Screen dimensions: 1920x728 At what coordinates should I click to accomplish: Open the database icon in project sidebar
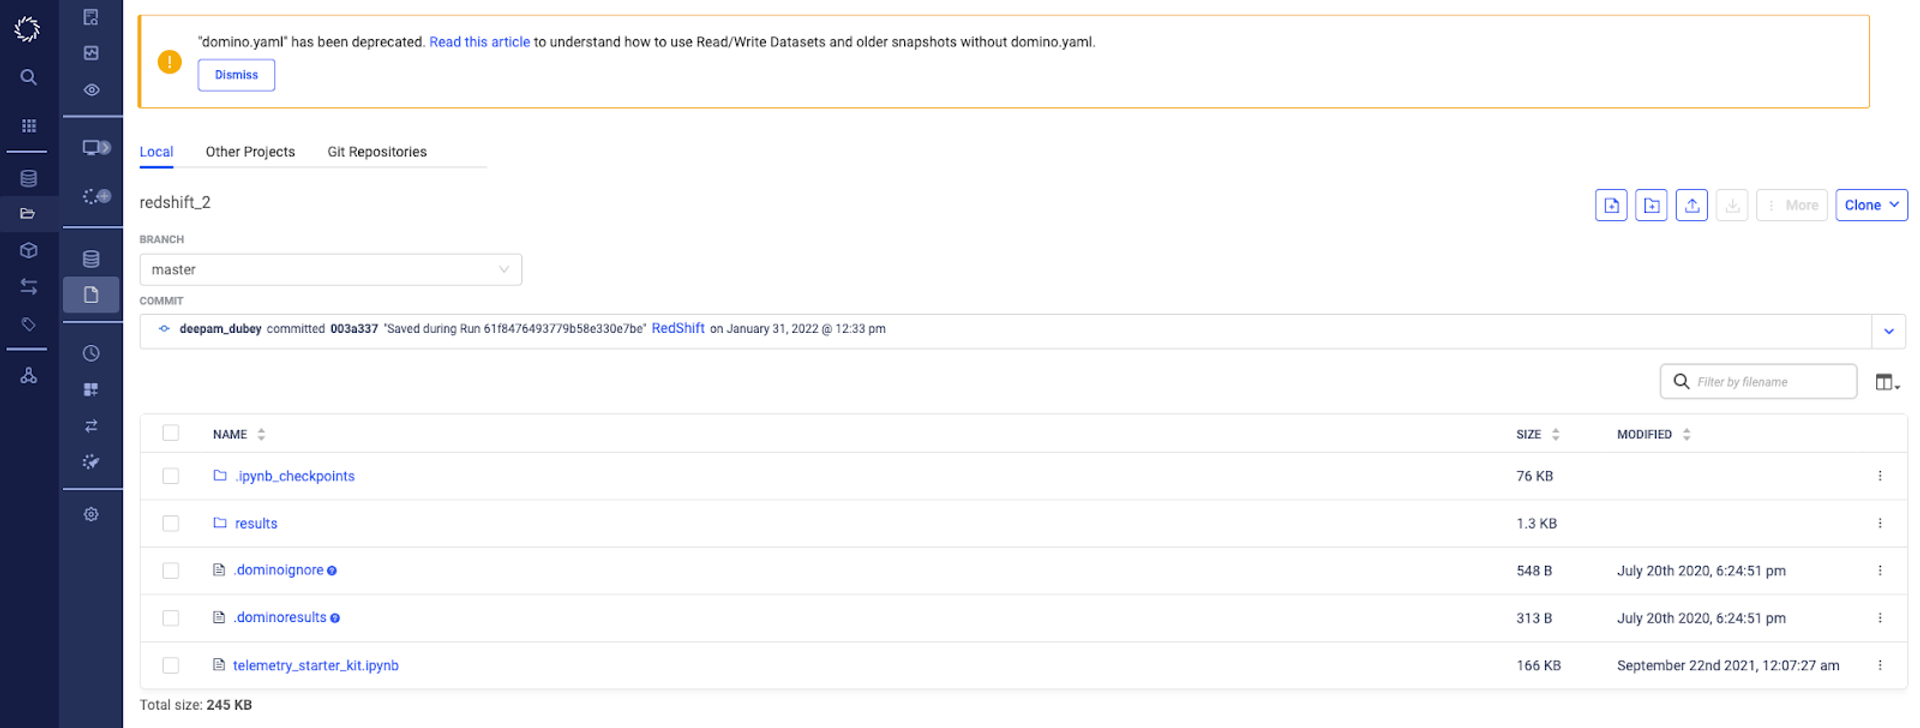pyautogui.click(x=91, y=259)
